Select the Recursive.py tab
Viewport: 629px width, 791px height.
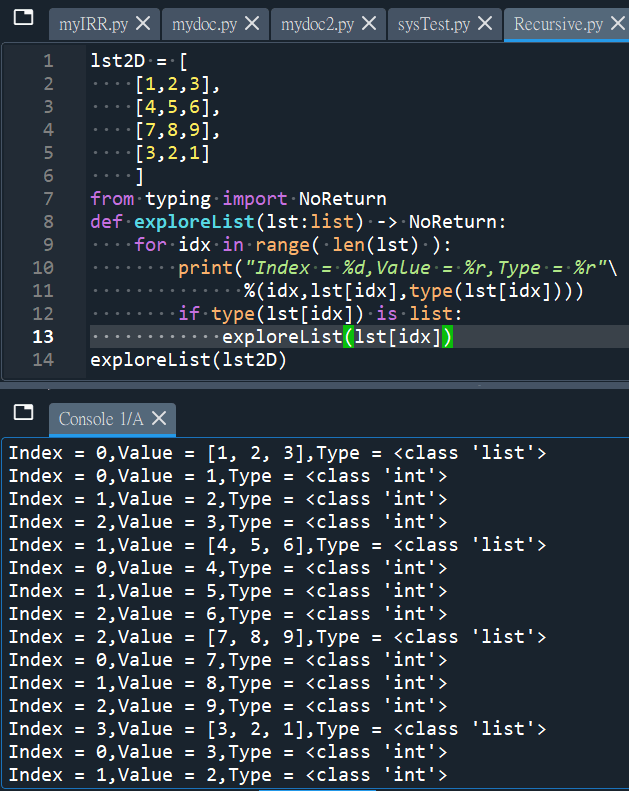point(566,24)
